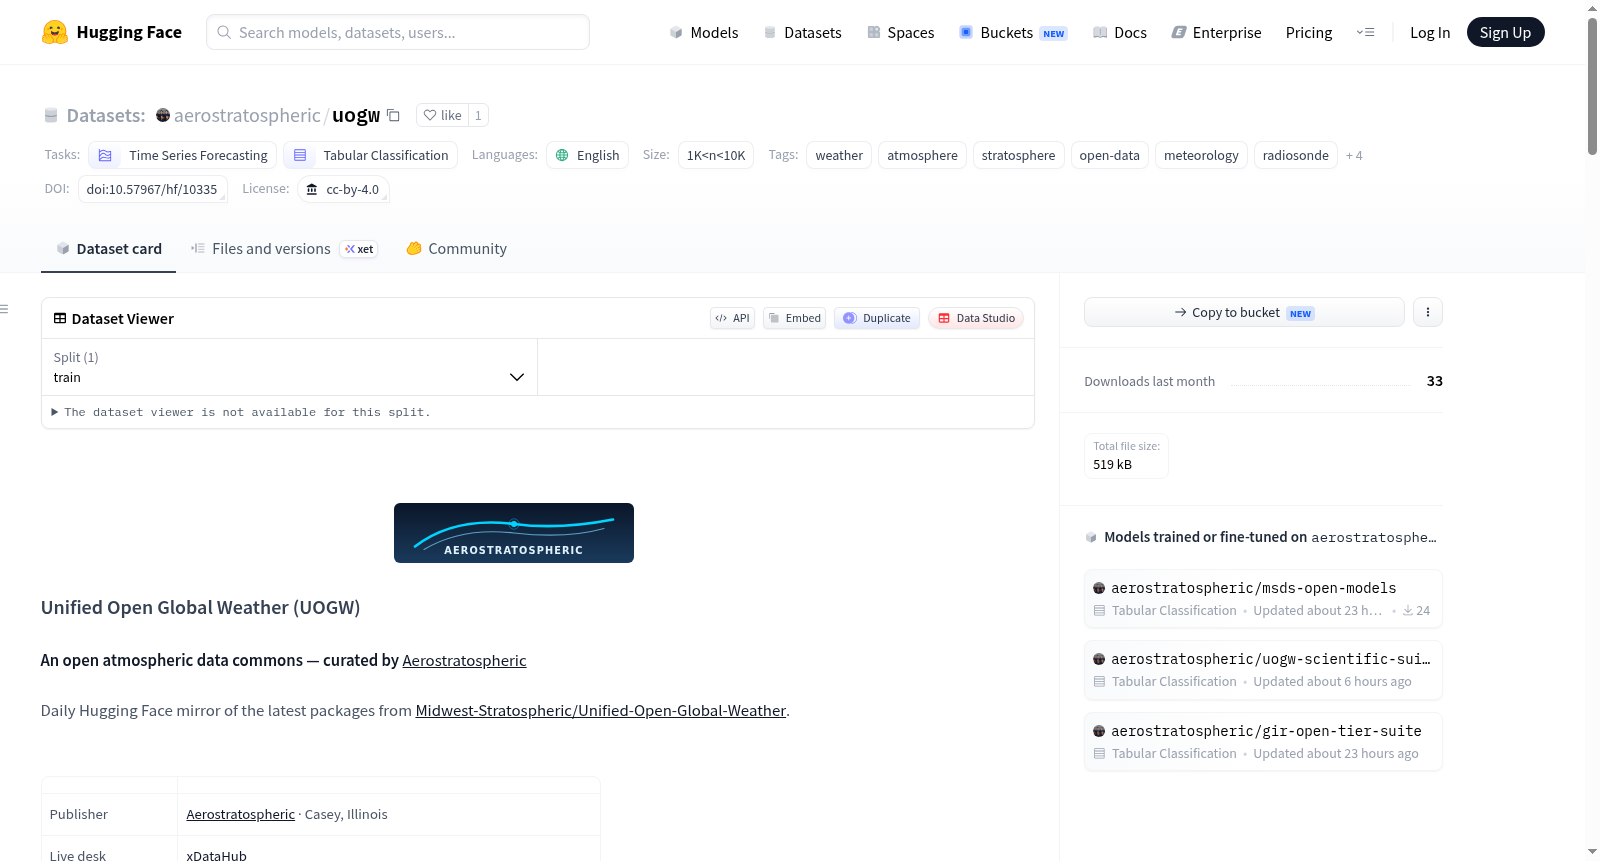Open the Pricing page
This screenshot has width=1600, height=861.
[x=1309, y=32]
